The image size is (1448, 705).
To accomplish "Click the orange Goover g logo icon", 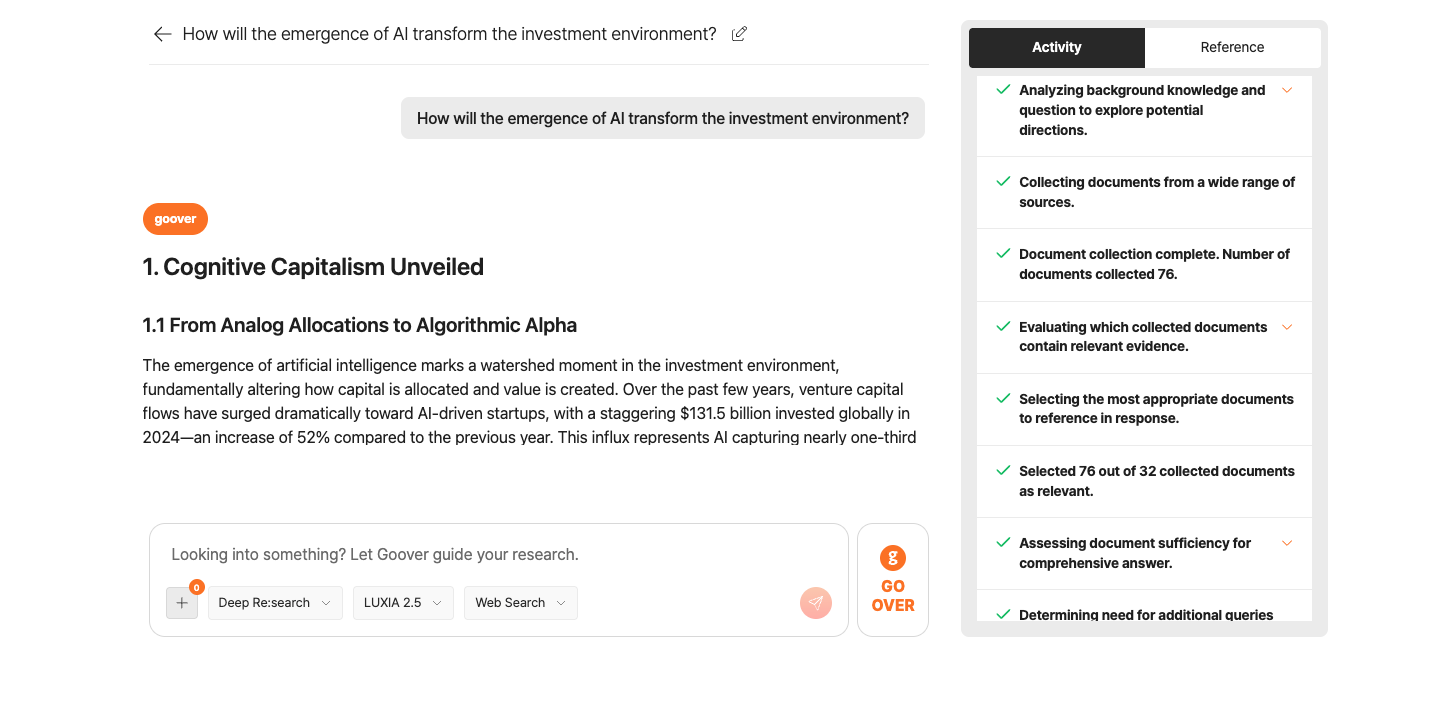I will click(893, 558).
